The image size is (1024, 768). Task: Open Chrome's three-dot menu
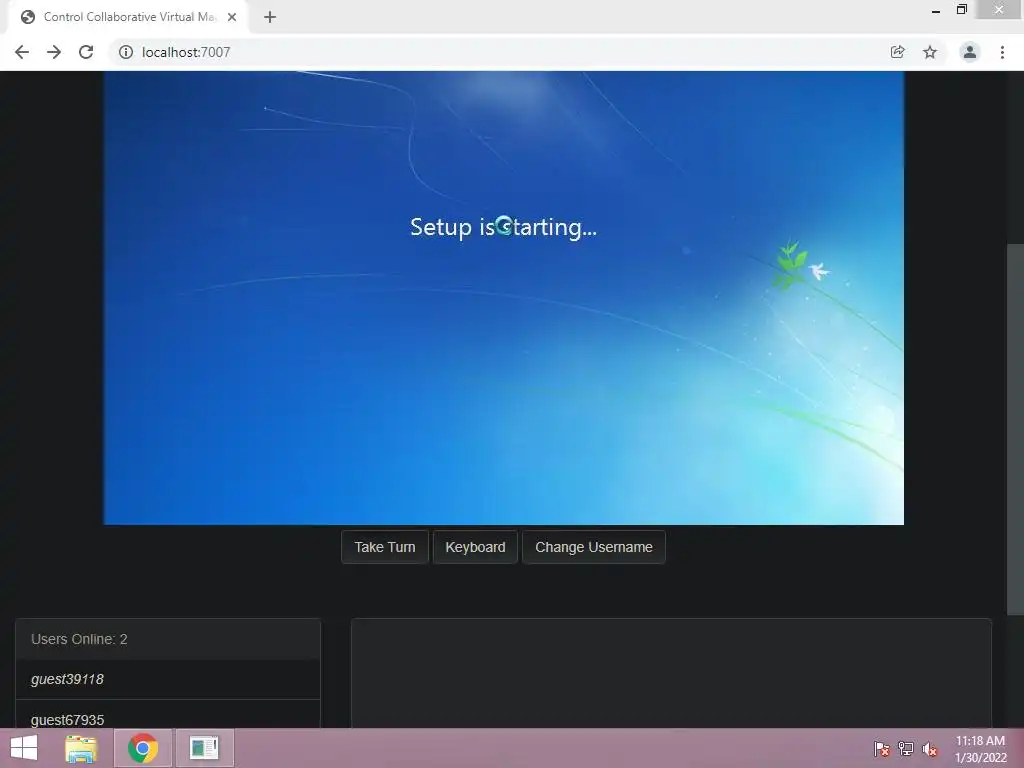pyautogui.click(x=1002, y=52)
